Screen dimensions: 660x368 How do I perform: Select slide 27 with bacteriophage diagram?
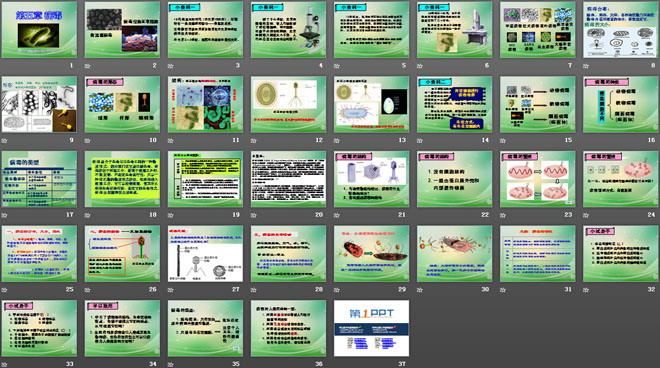point(205,253)
